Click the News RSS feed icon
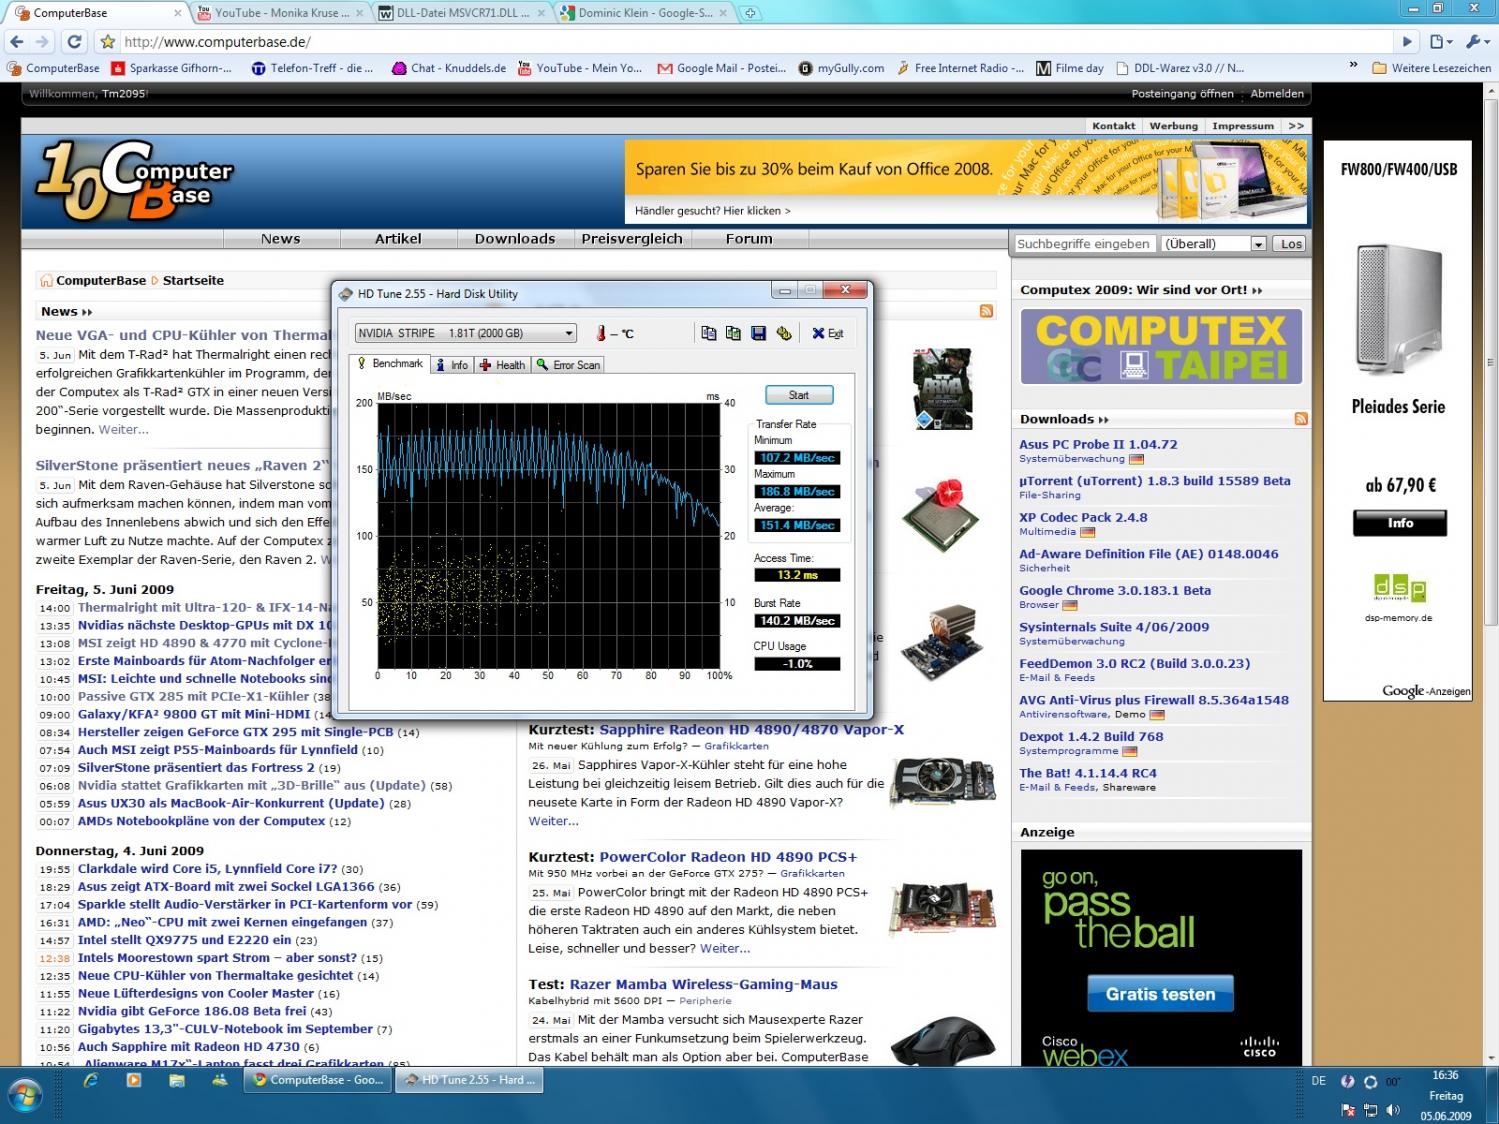Viewport: 1499px width, 1124px height. pos(987,311)
